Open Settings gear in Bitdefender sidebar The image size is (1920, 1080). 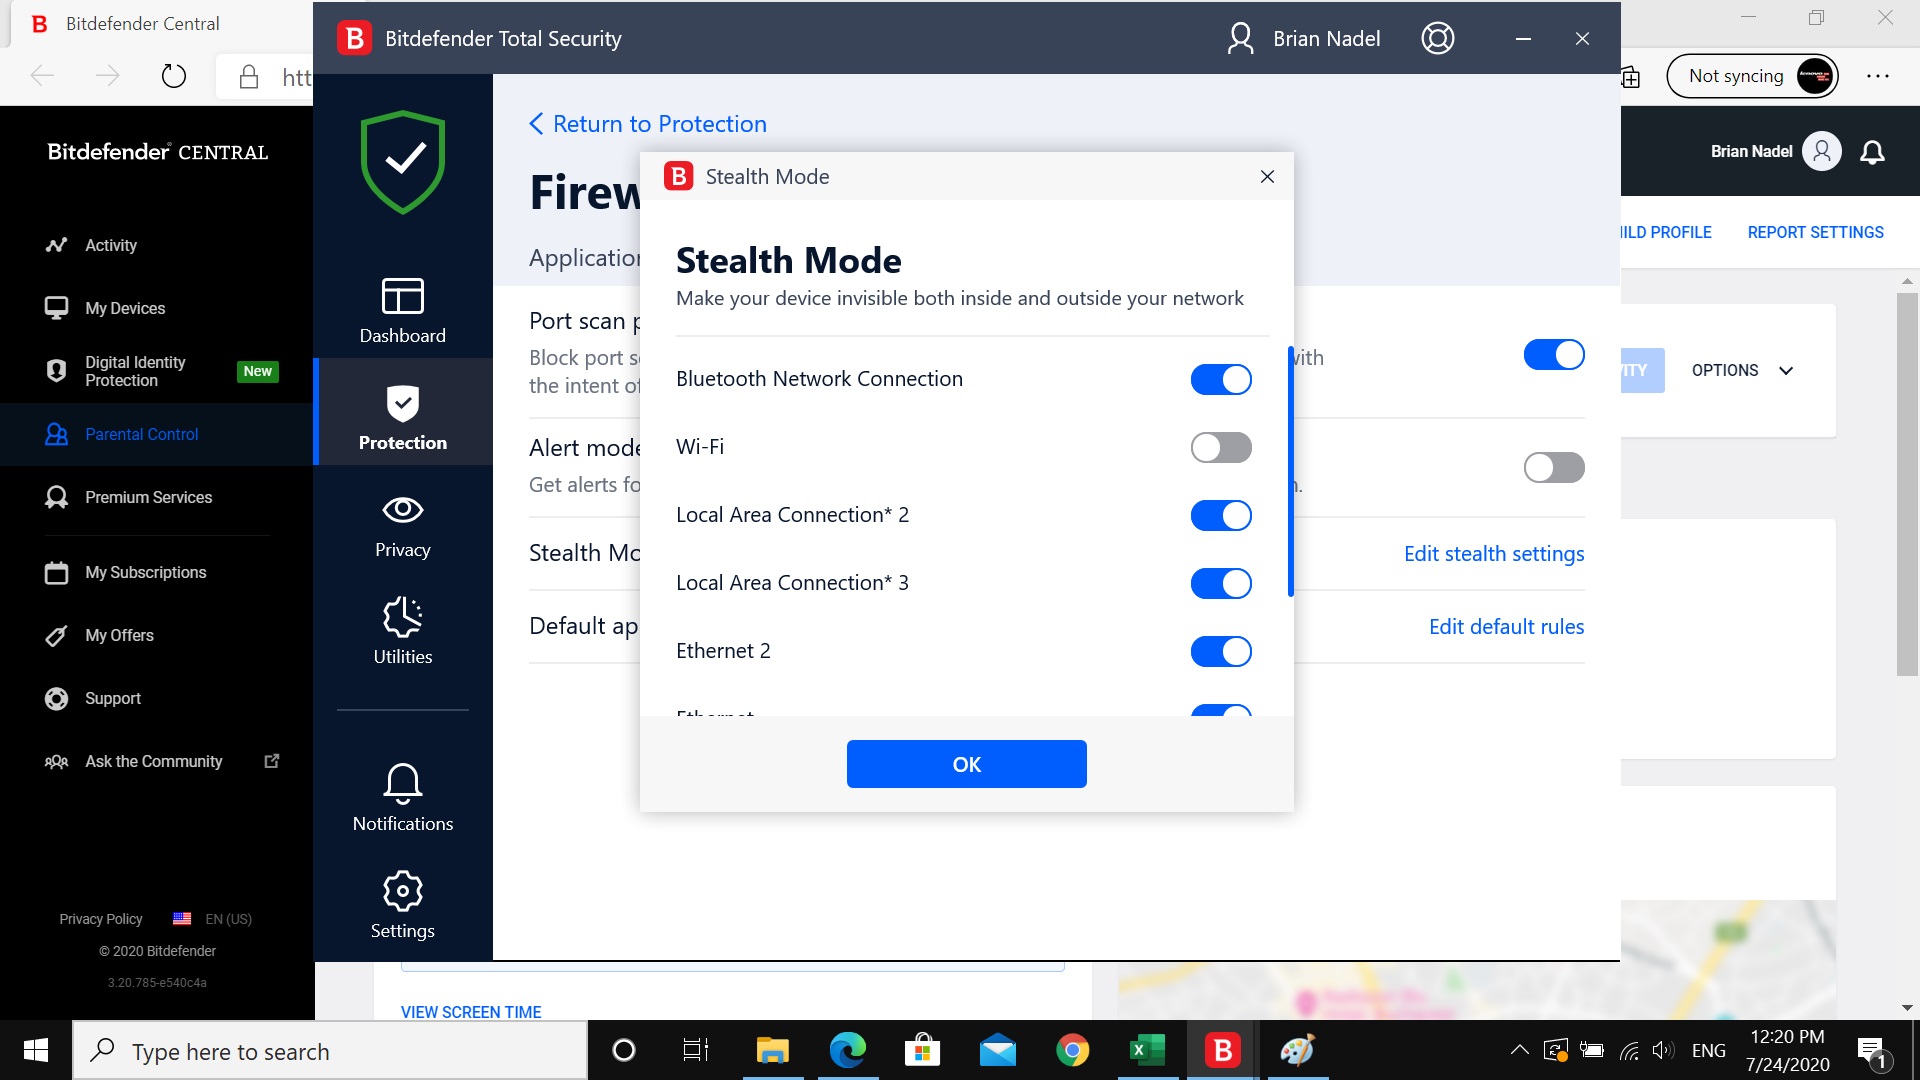click(x=402, y=904)
